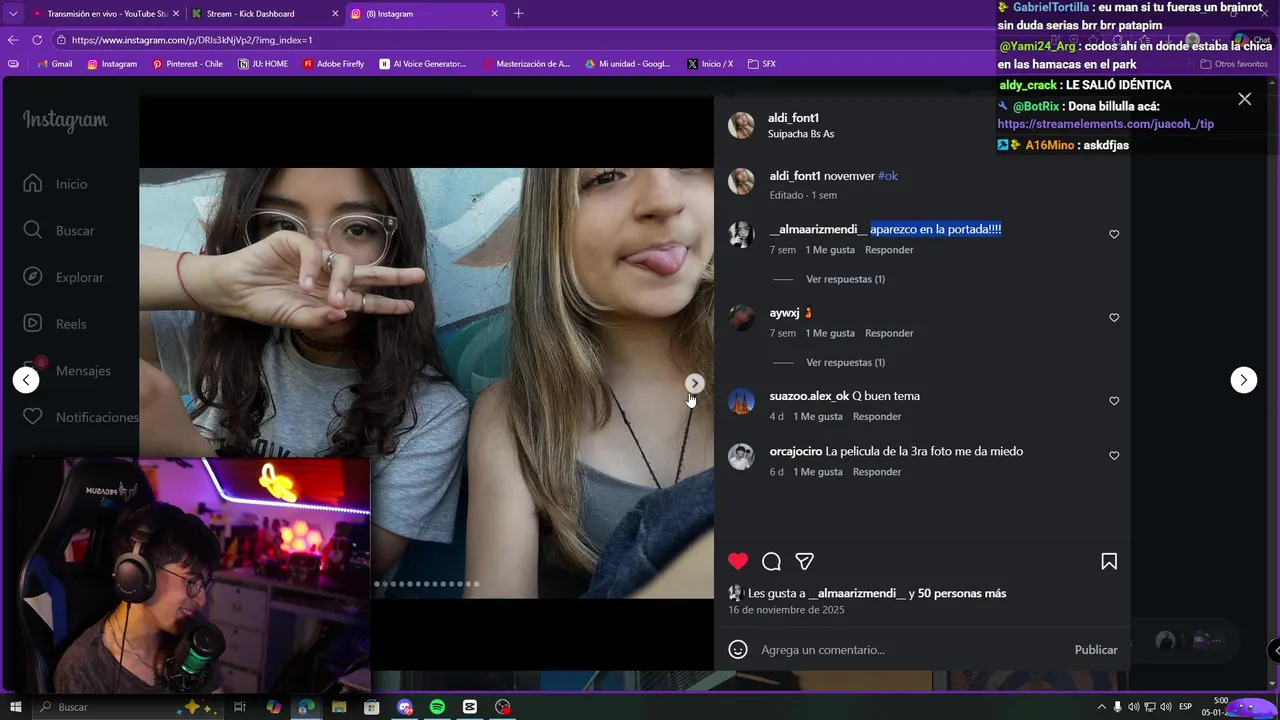Viewport: 1280px width, 720px height.
Task: Unlike the post with red heart
Action: (x=738, y=562)
